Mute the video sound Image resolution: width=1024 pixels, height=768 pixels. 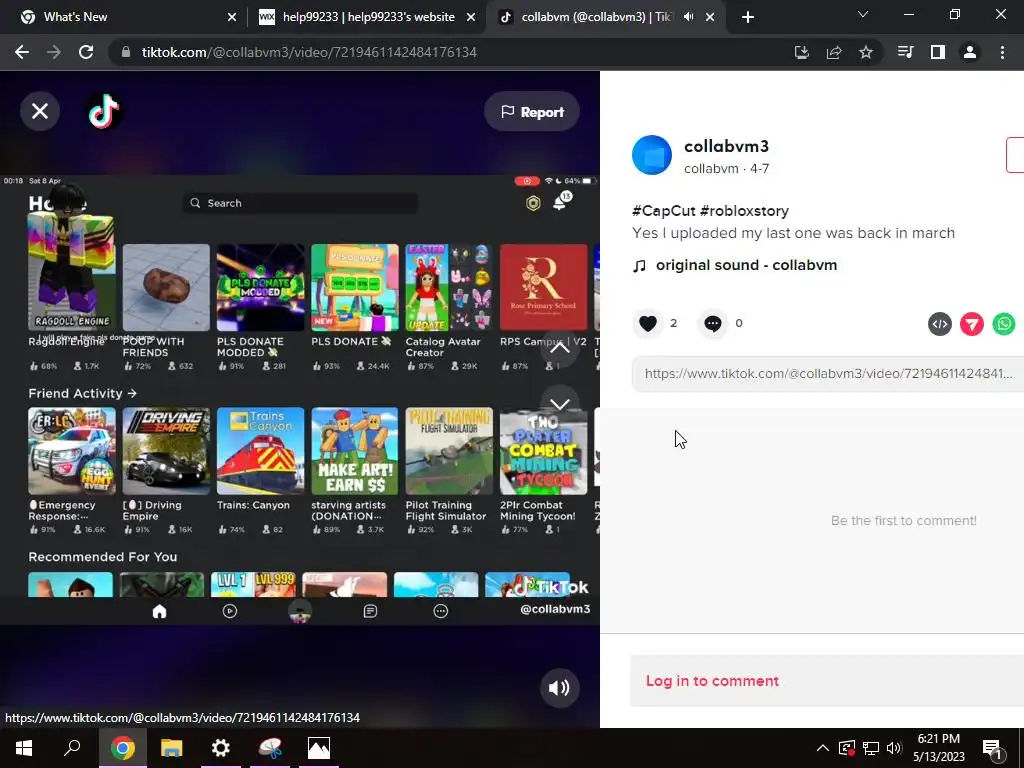click(x=559, y=688)
